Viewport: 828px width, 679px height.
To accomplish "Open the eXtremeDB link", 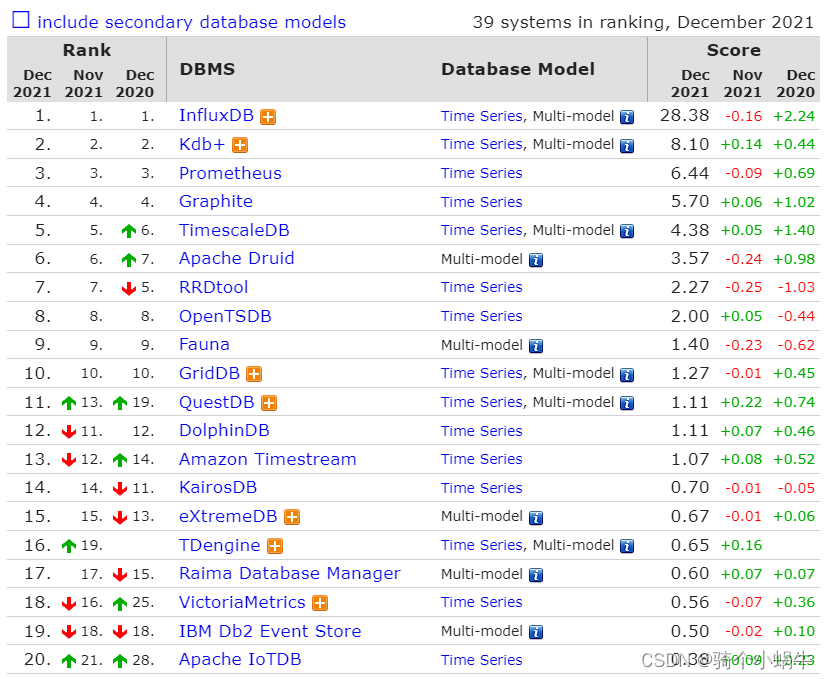I will click(228, 516).
